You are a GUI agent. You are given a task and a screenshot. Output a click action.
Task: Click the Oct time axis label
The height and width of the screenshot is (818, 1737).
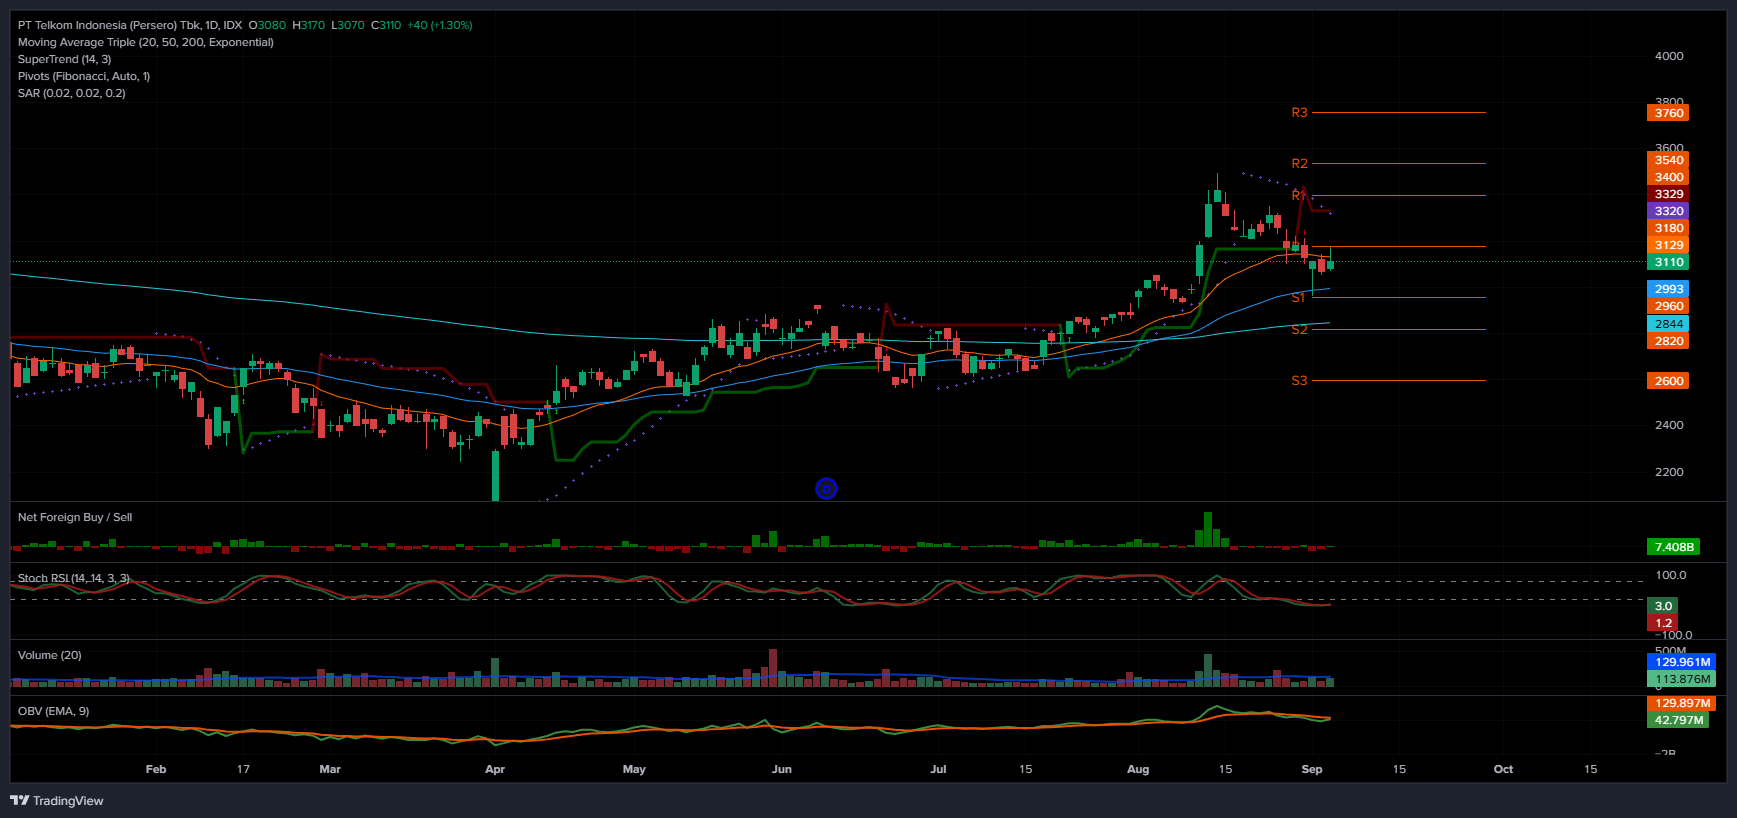pos(1503,769)
